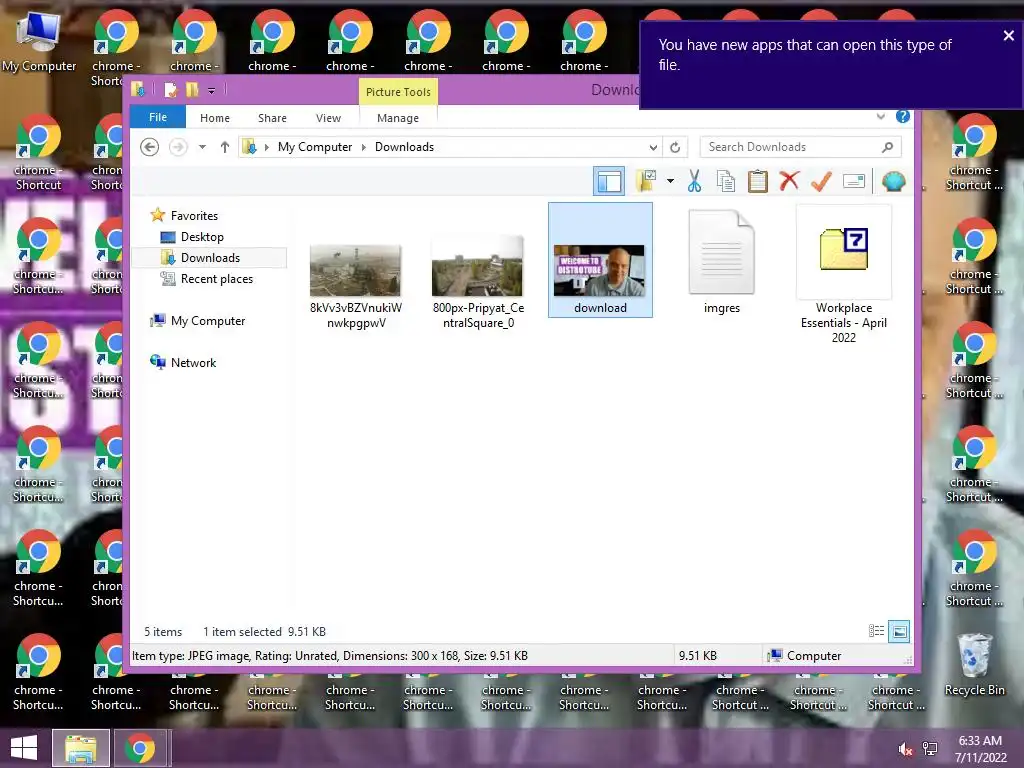Open Chrome from the taskbar

[x=140, y=748]
